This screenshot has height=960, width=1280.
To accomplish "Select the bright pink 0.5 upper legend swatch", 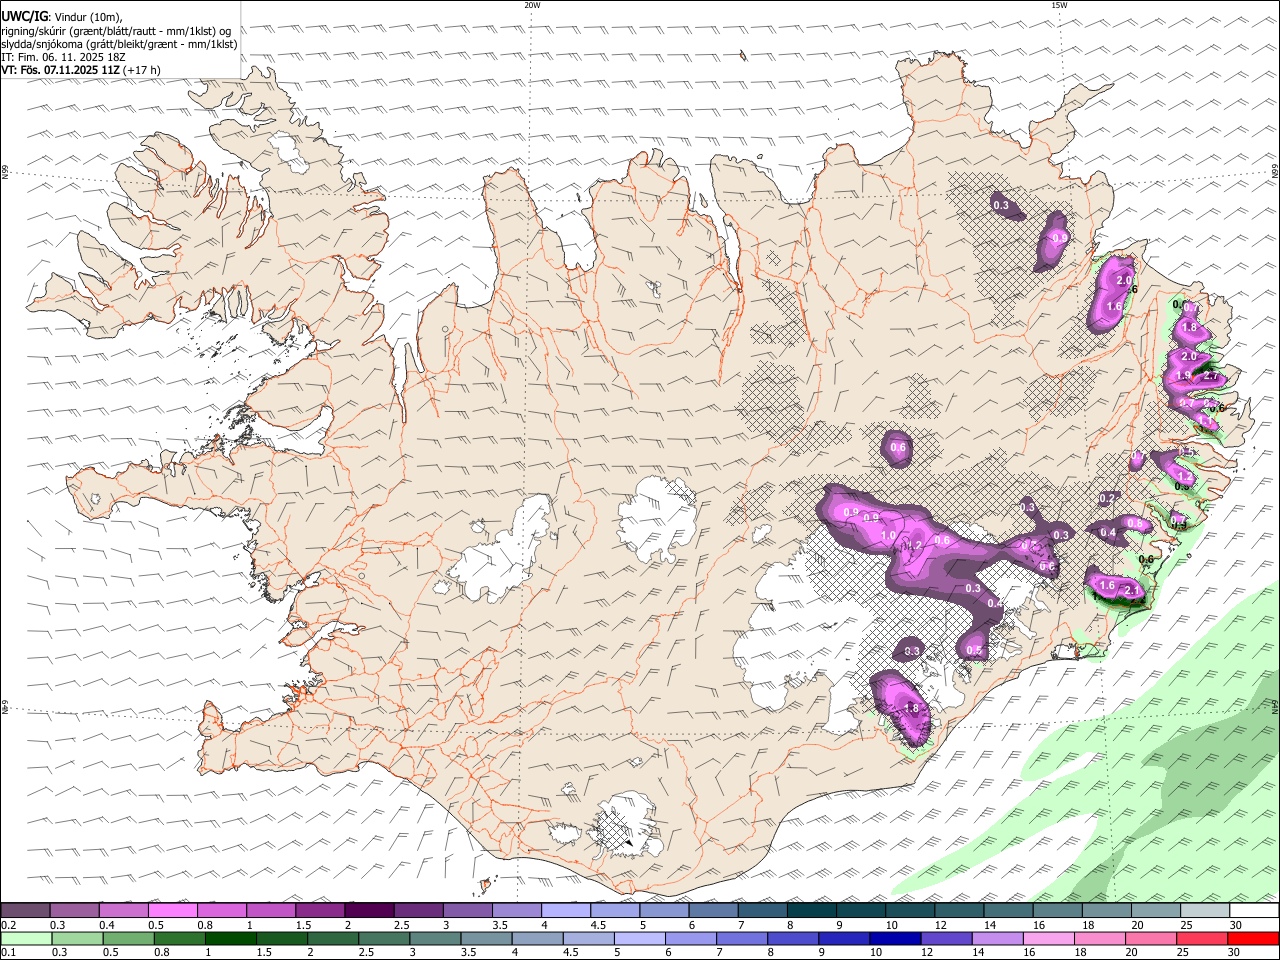I will click(x=173, y=910).
